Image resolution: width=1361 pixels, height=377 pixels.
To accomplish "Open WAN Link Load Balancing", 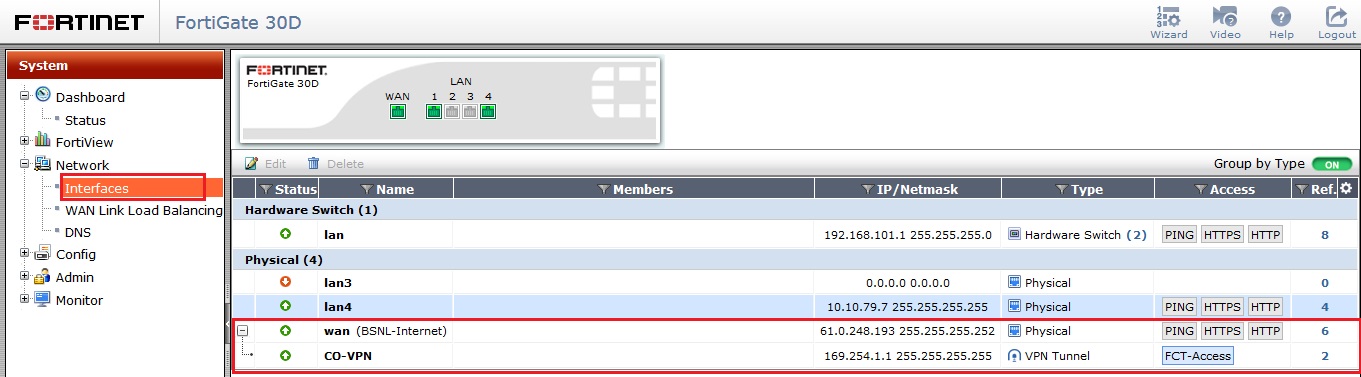I will click(x=143, y=210).
